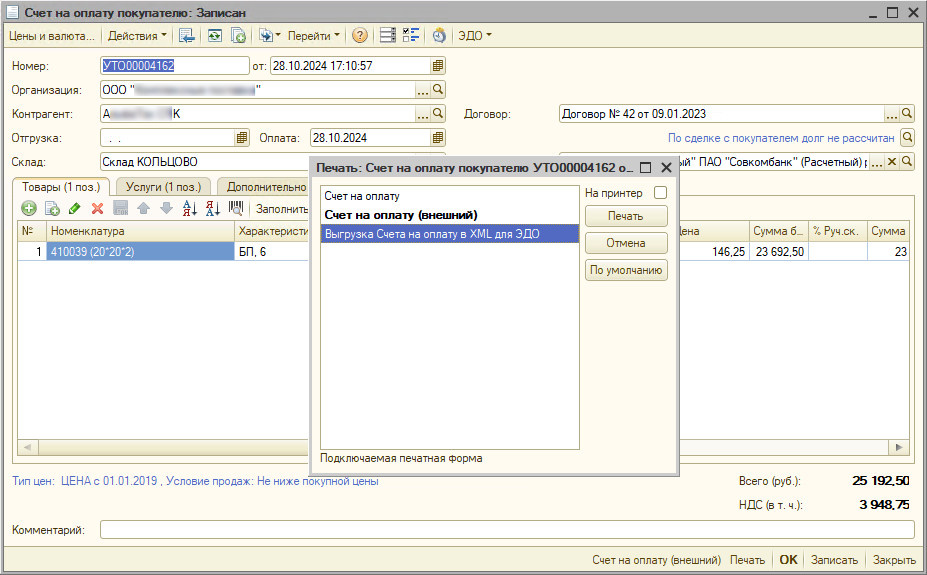Delete the row with the red cross icon

pyautogui.click(x=98, y=208)
